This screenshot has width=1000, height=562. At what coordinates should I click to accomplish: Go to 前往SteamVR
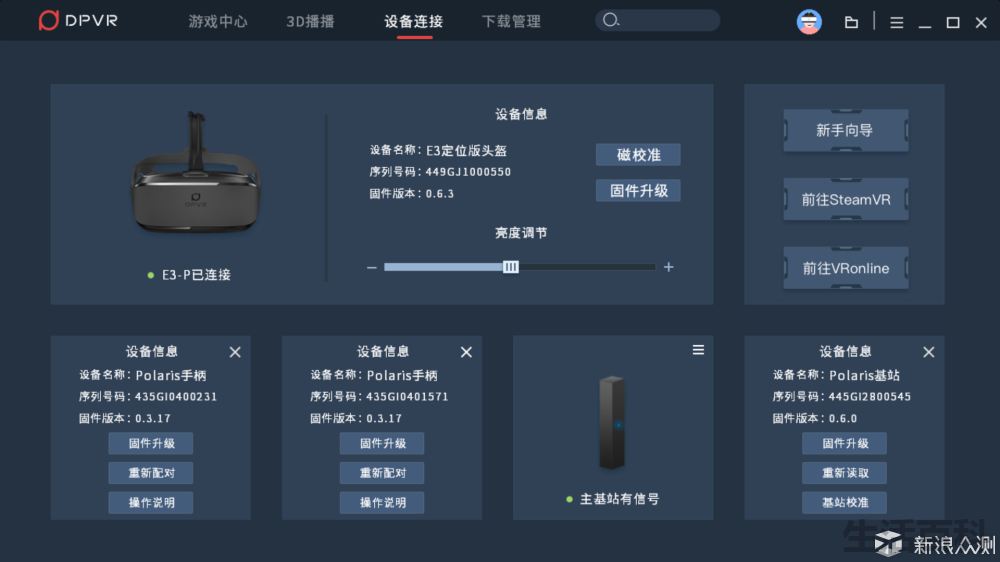coord(846,200)
